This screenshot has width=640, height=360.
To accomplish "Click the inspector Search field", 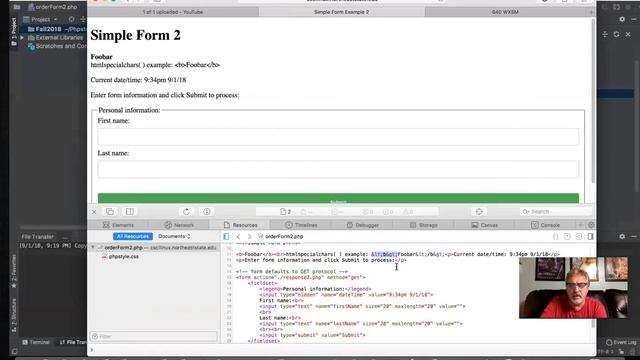I will [556, 211].
